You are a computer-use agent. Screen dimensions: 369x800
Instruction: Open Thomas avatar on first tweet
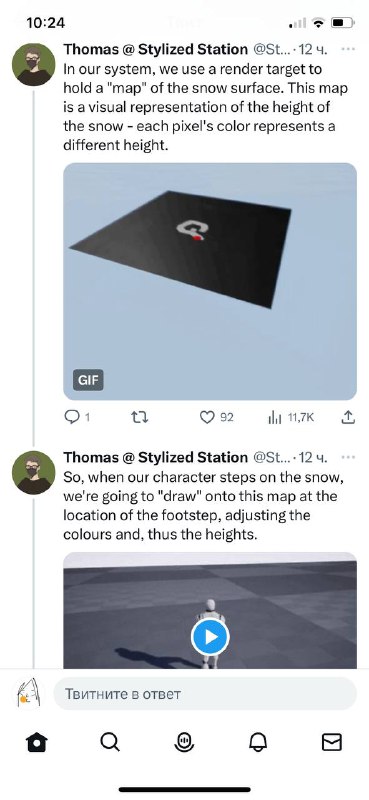tap(33, 64)
